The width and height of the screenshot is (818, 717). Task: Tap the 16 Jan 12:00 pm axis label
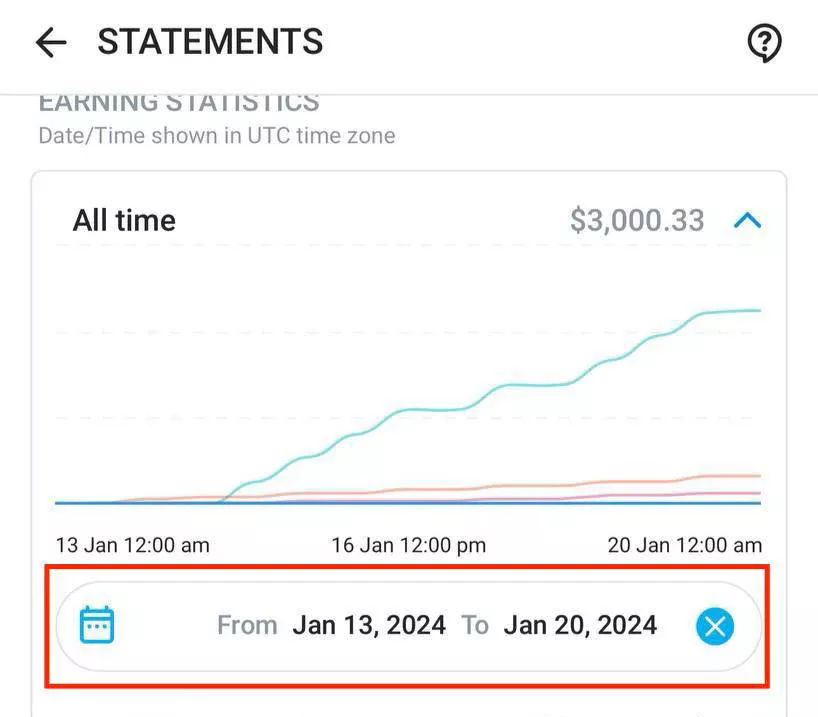pyautogui.click(x=409, y=545)
